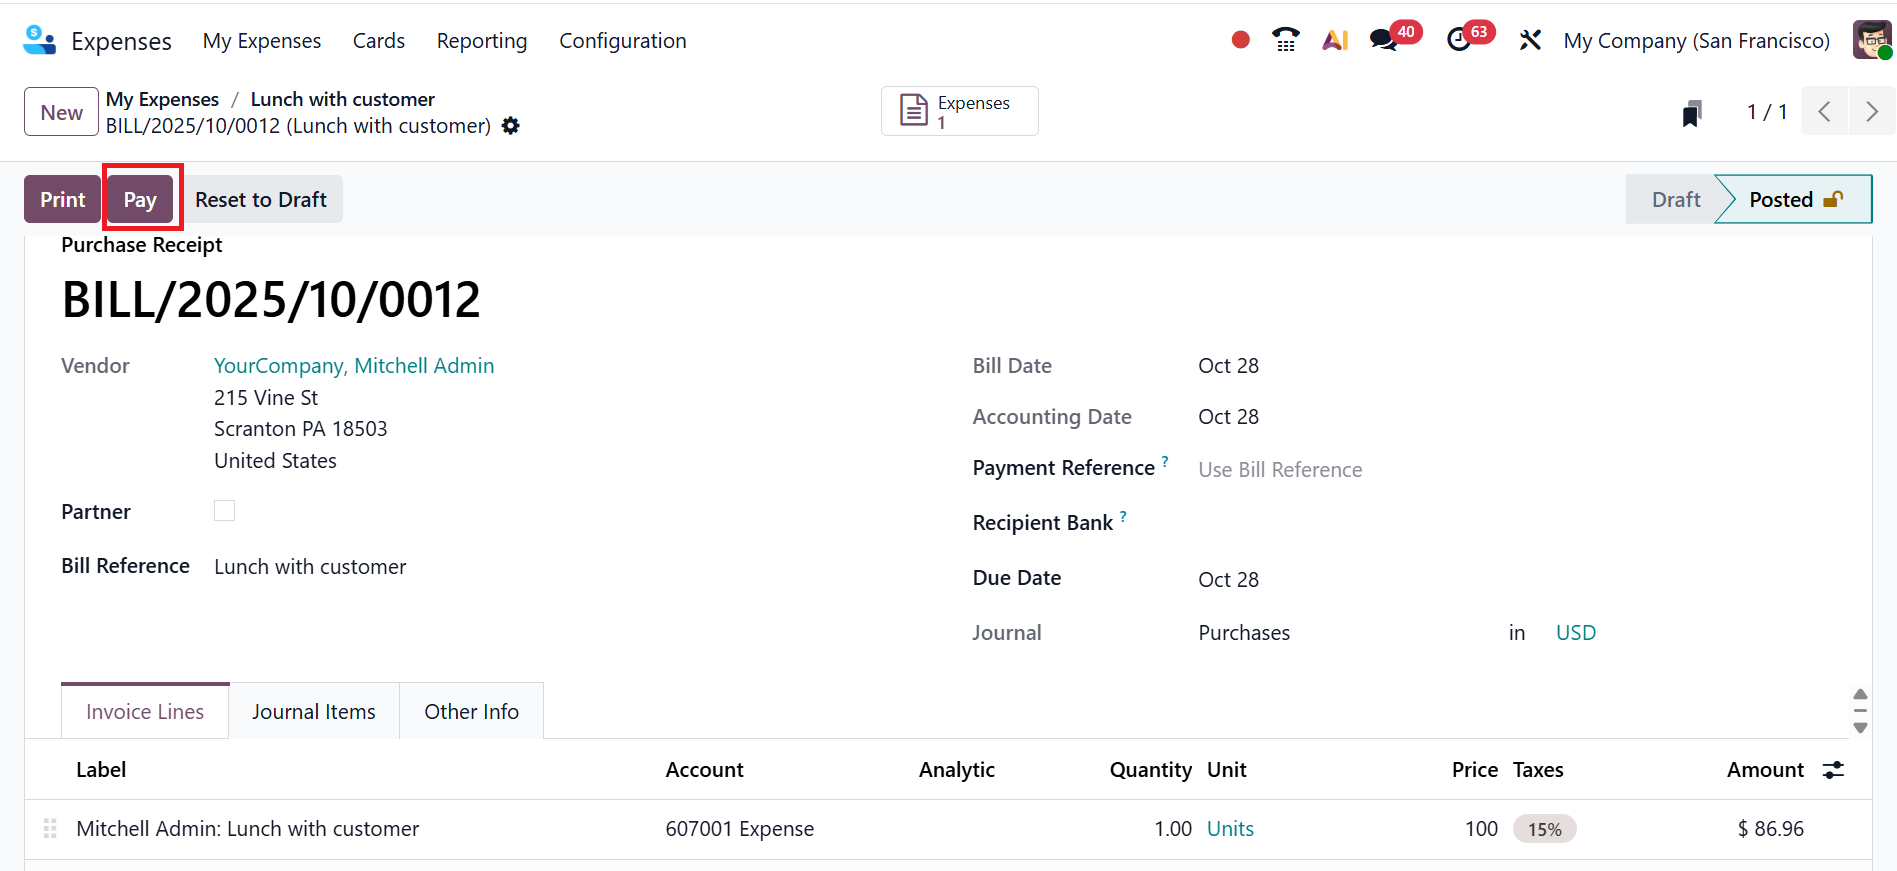Click the red recording indicator icon
Viewport: 1897px width, 871px height.
1240,40
